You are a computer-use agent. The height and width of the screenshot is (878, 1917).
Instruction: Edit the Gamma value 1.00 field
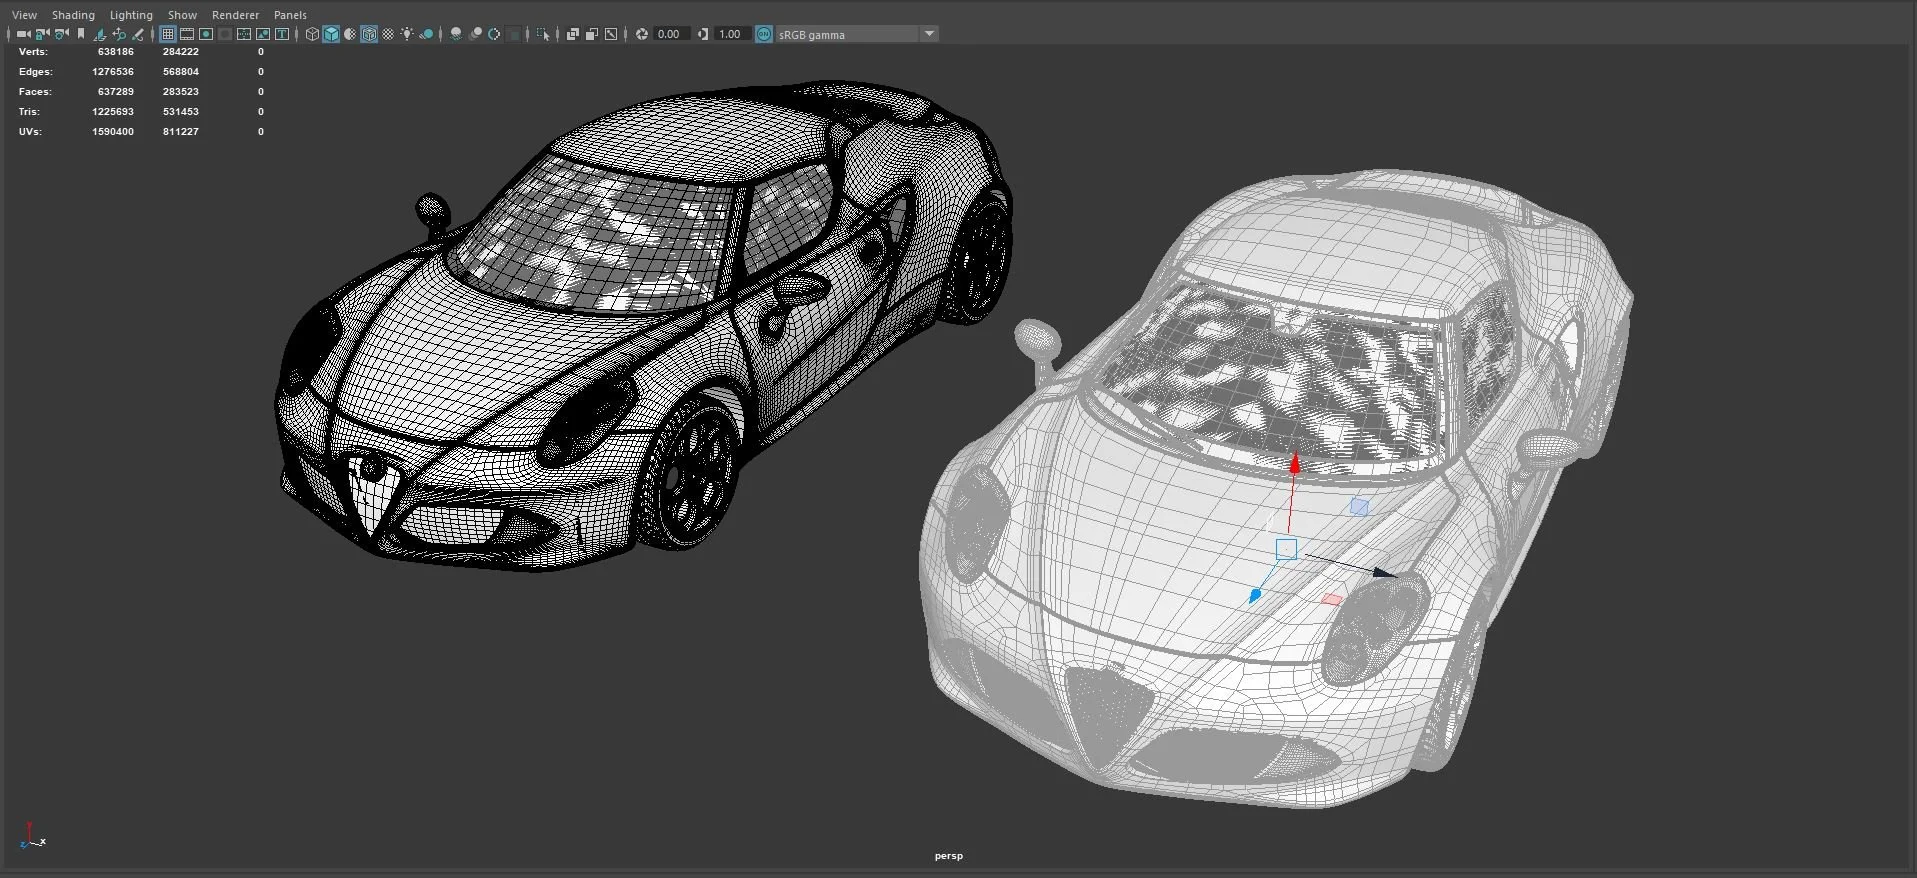pyautogui.click(x=733, y=34)
